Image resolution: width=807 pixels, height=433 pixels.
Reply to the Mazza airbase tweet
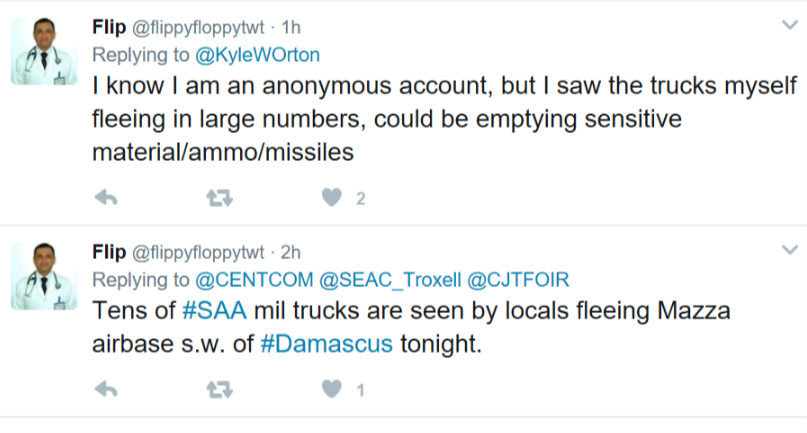tap(106, 389)
